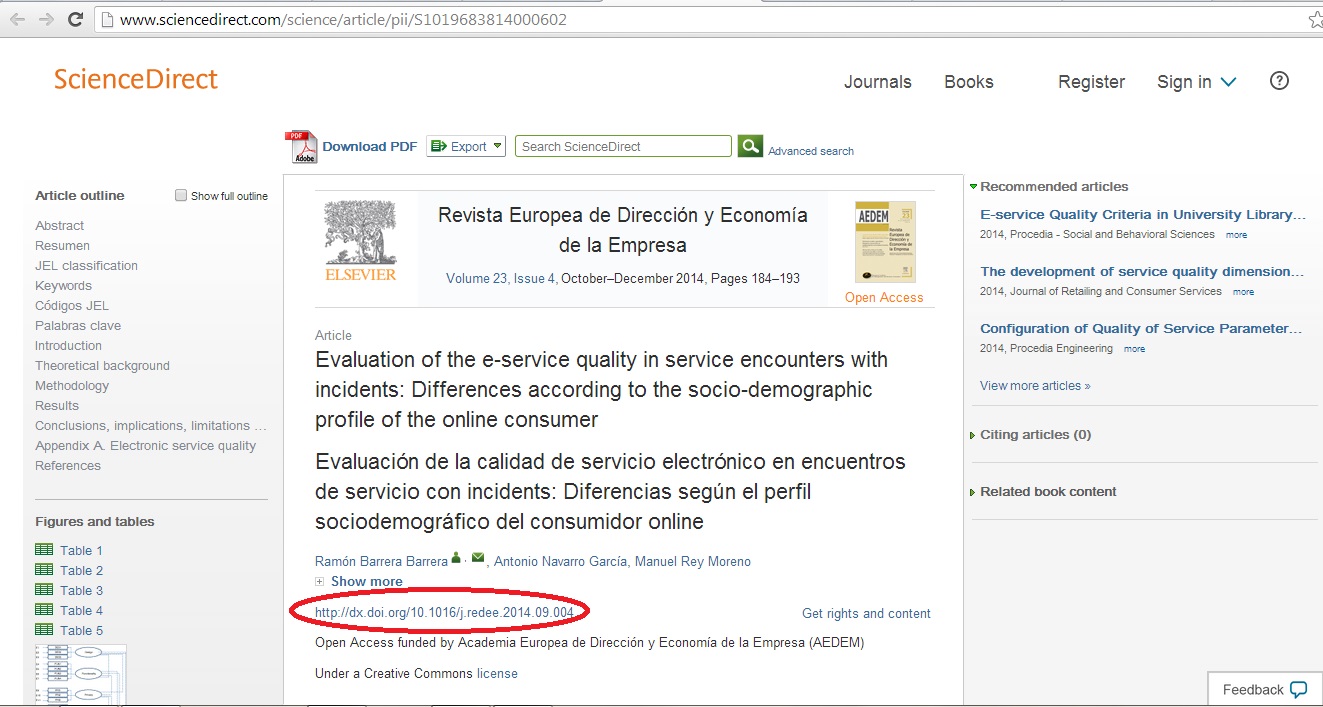Click the Table 5 grid icon
Viewport: 1323px width, 707px height.
[44, 630]
